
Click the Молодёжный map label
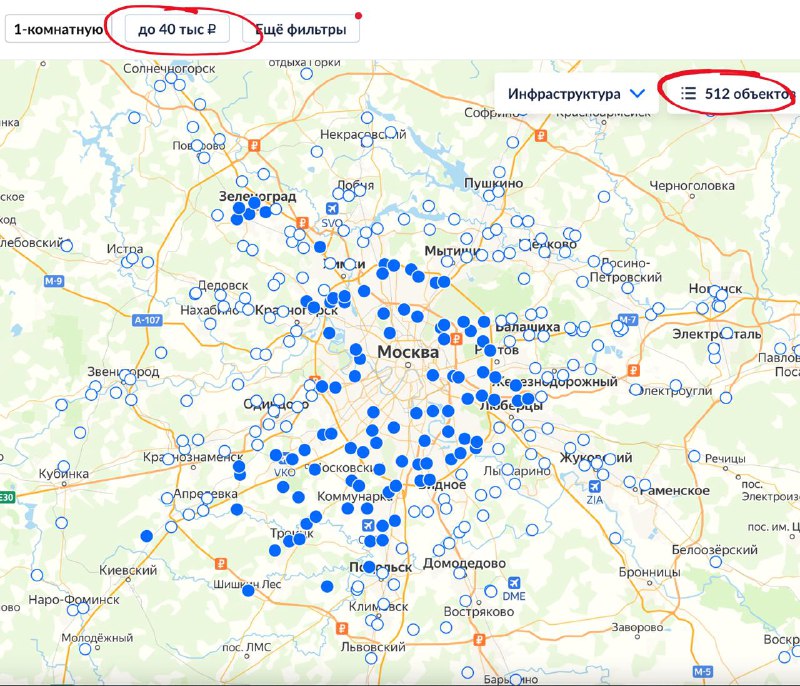(x=97, y=638)
